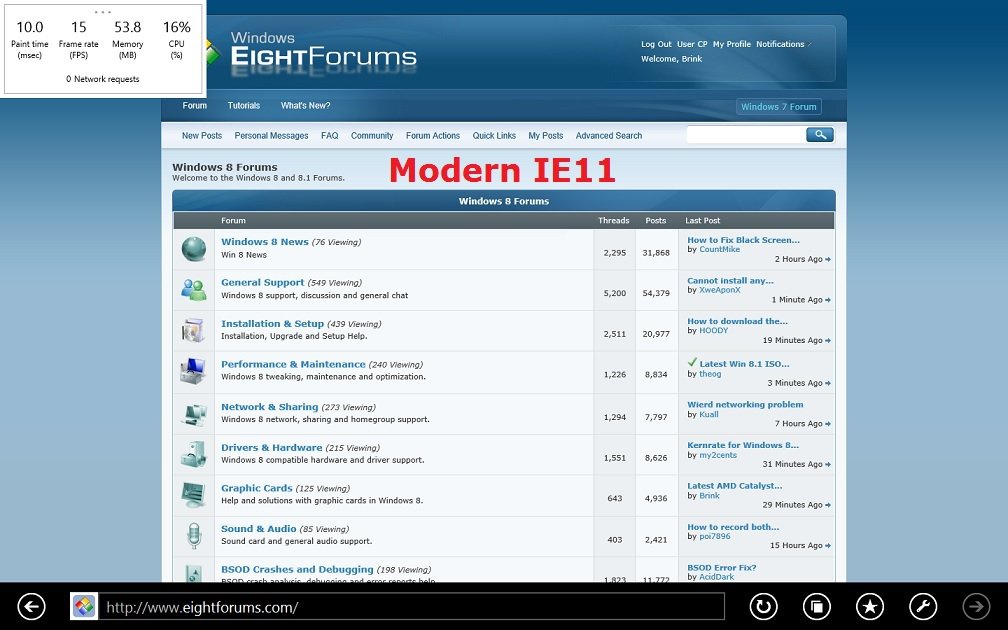Open the General Support forum link
1008x630 pixels.
(262, 283)
